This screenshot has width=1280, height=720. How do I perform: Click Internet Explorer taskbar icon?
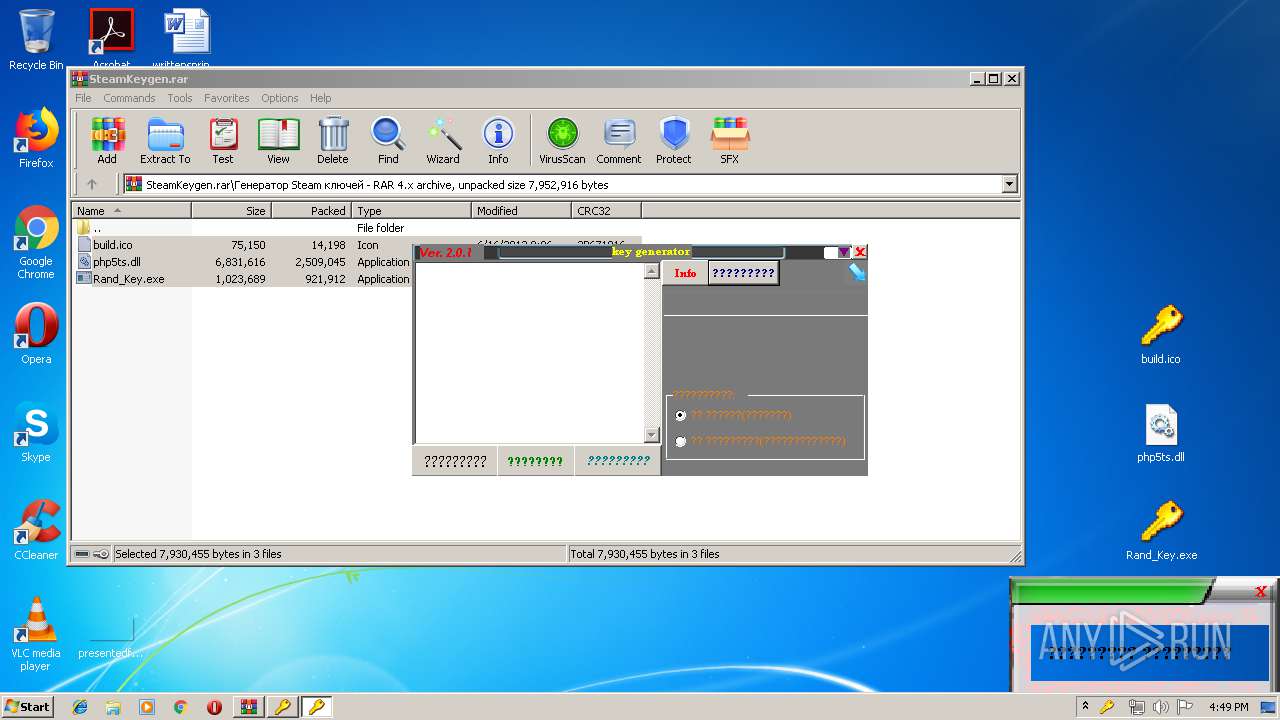(x=80, y=707)
